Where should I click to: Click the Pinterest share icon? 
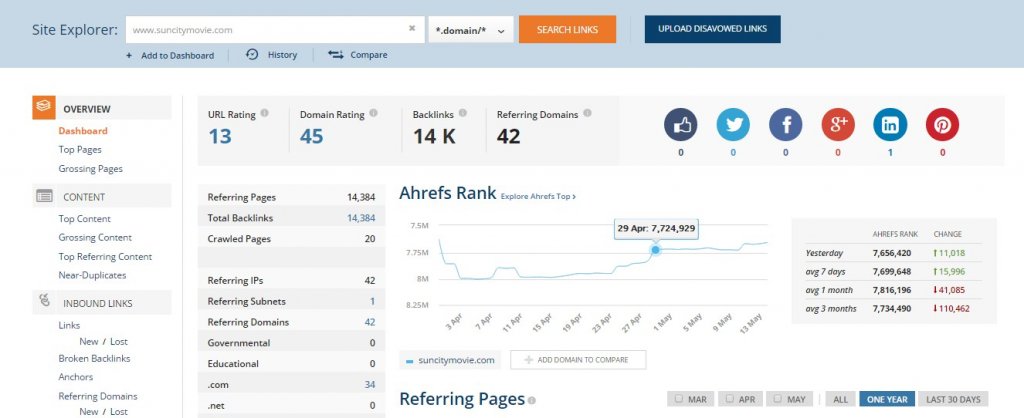(942, 125)
